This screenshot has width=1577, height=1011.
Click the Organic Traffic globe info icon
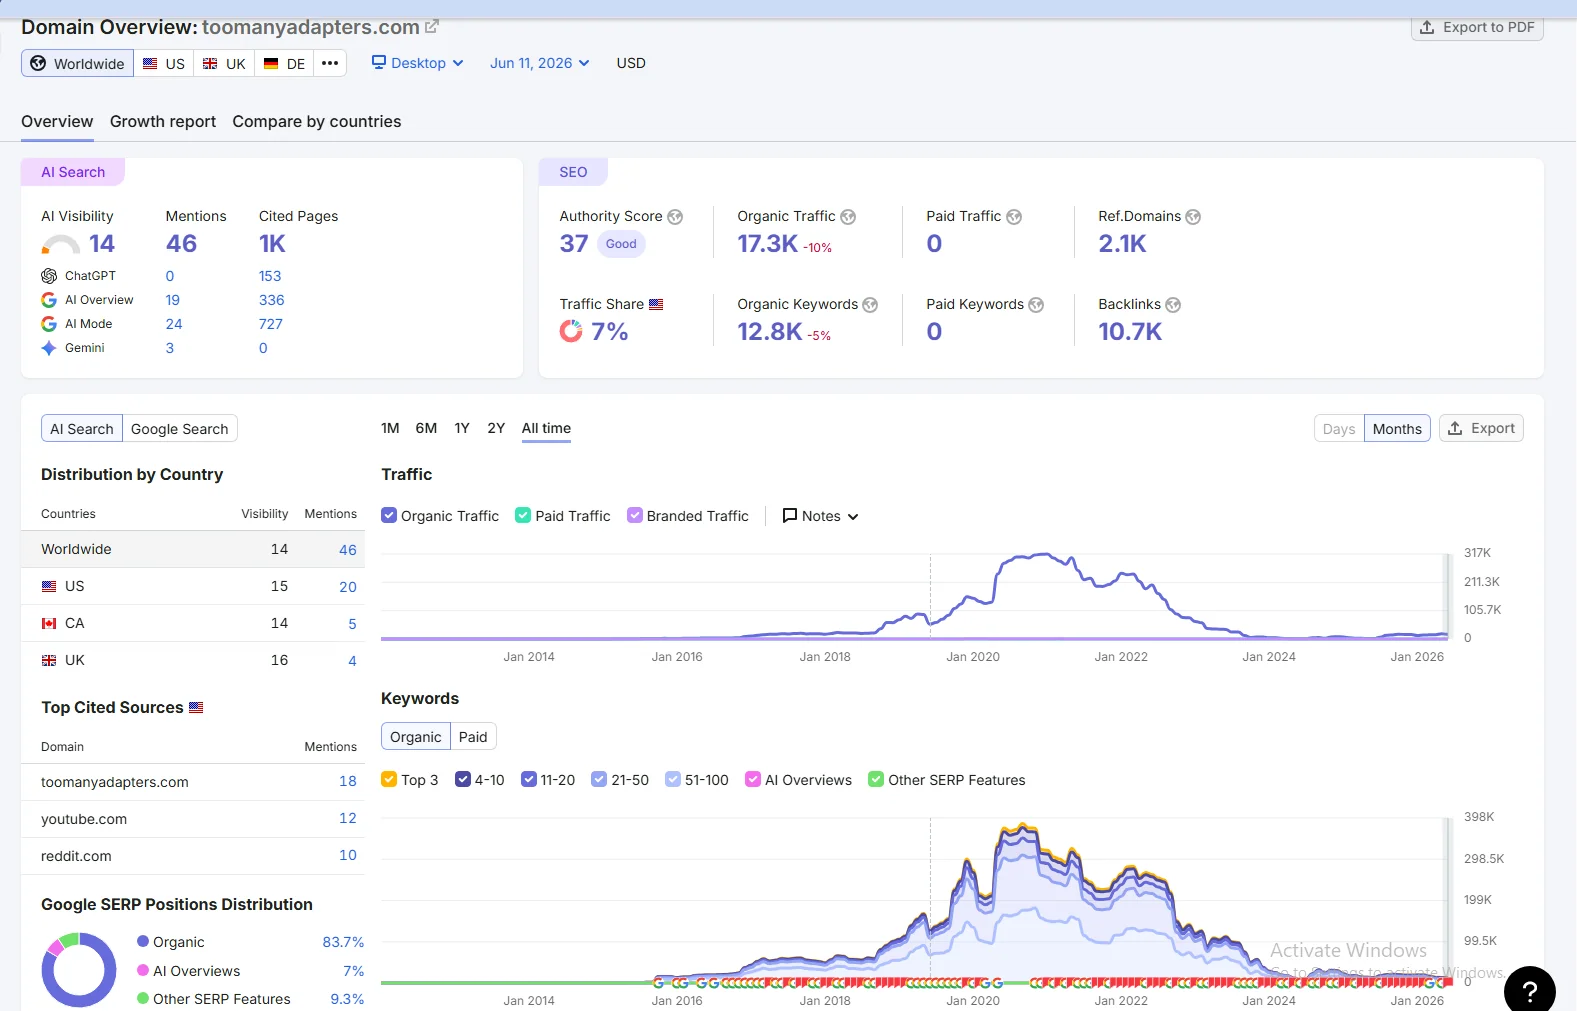(848, 217)
